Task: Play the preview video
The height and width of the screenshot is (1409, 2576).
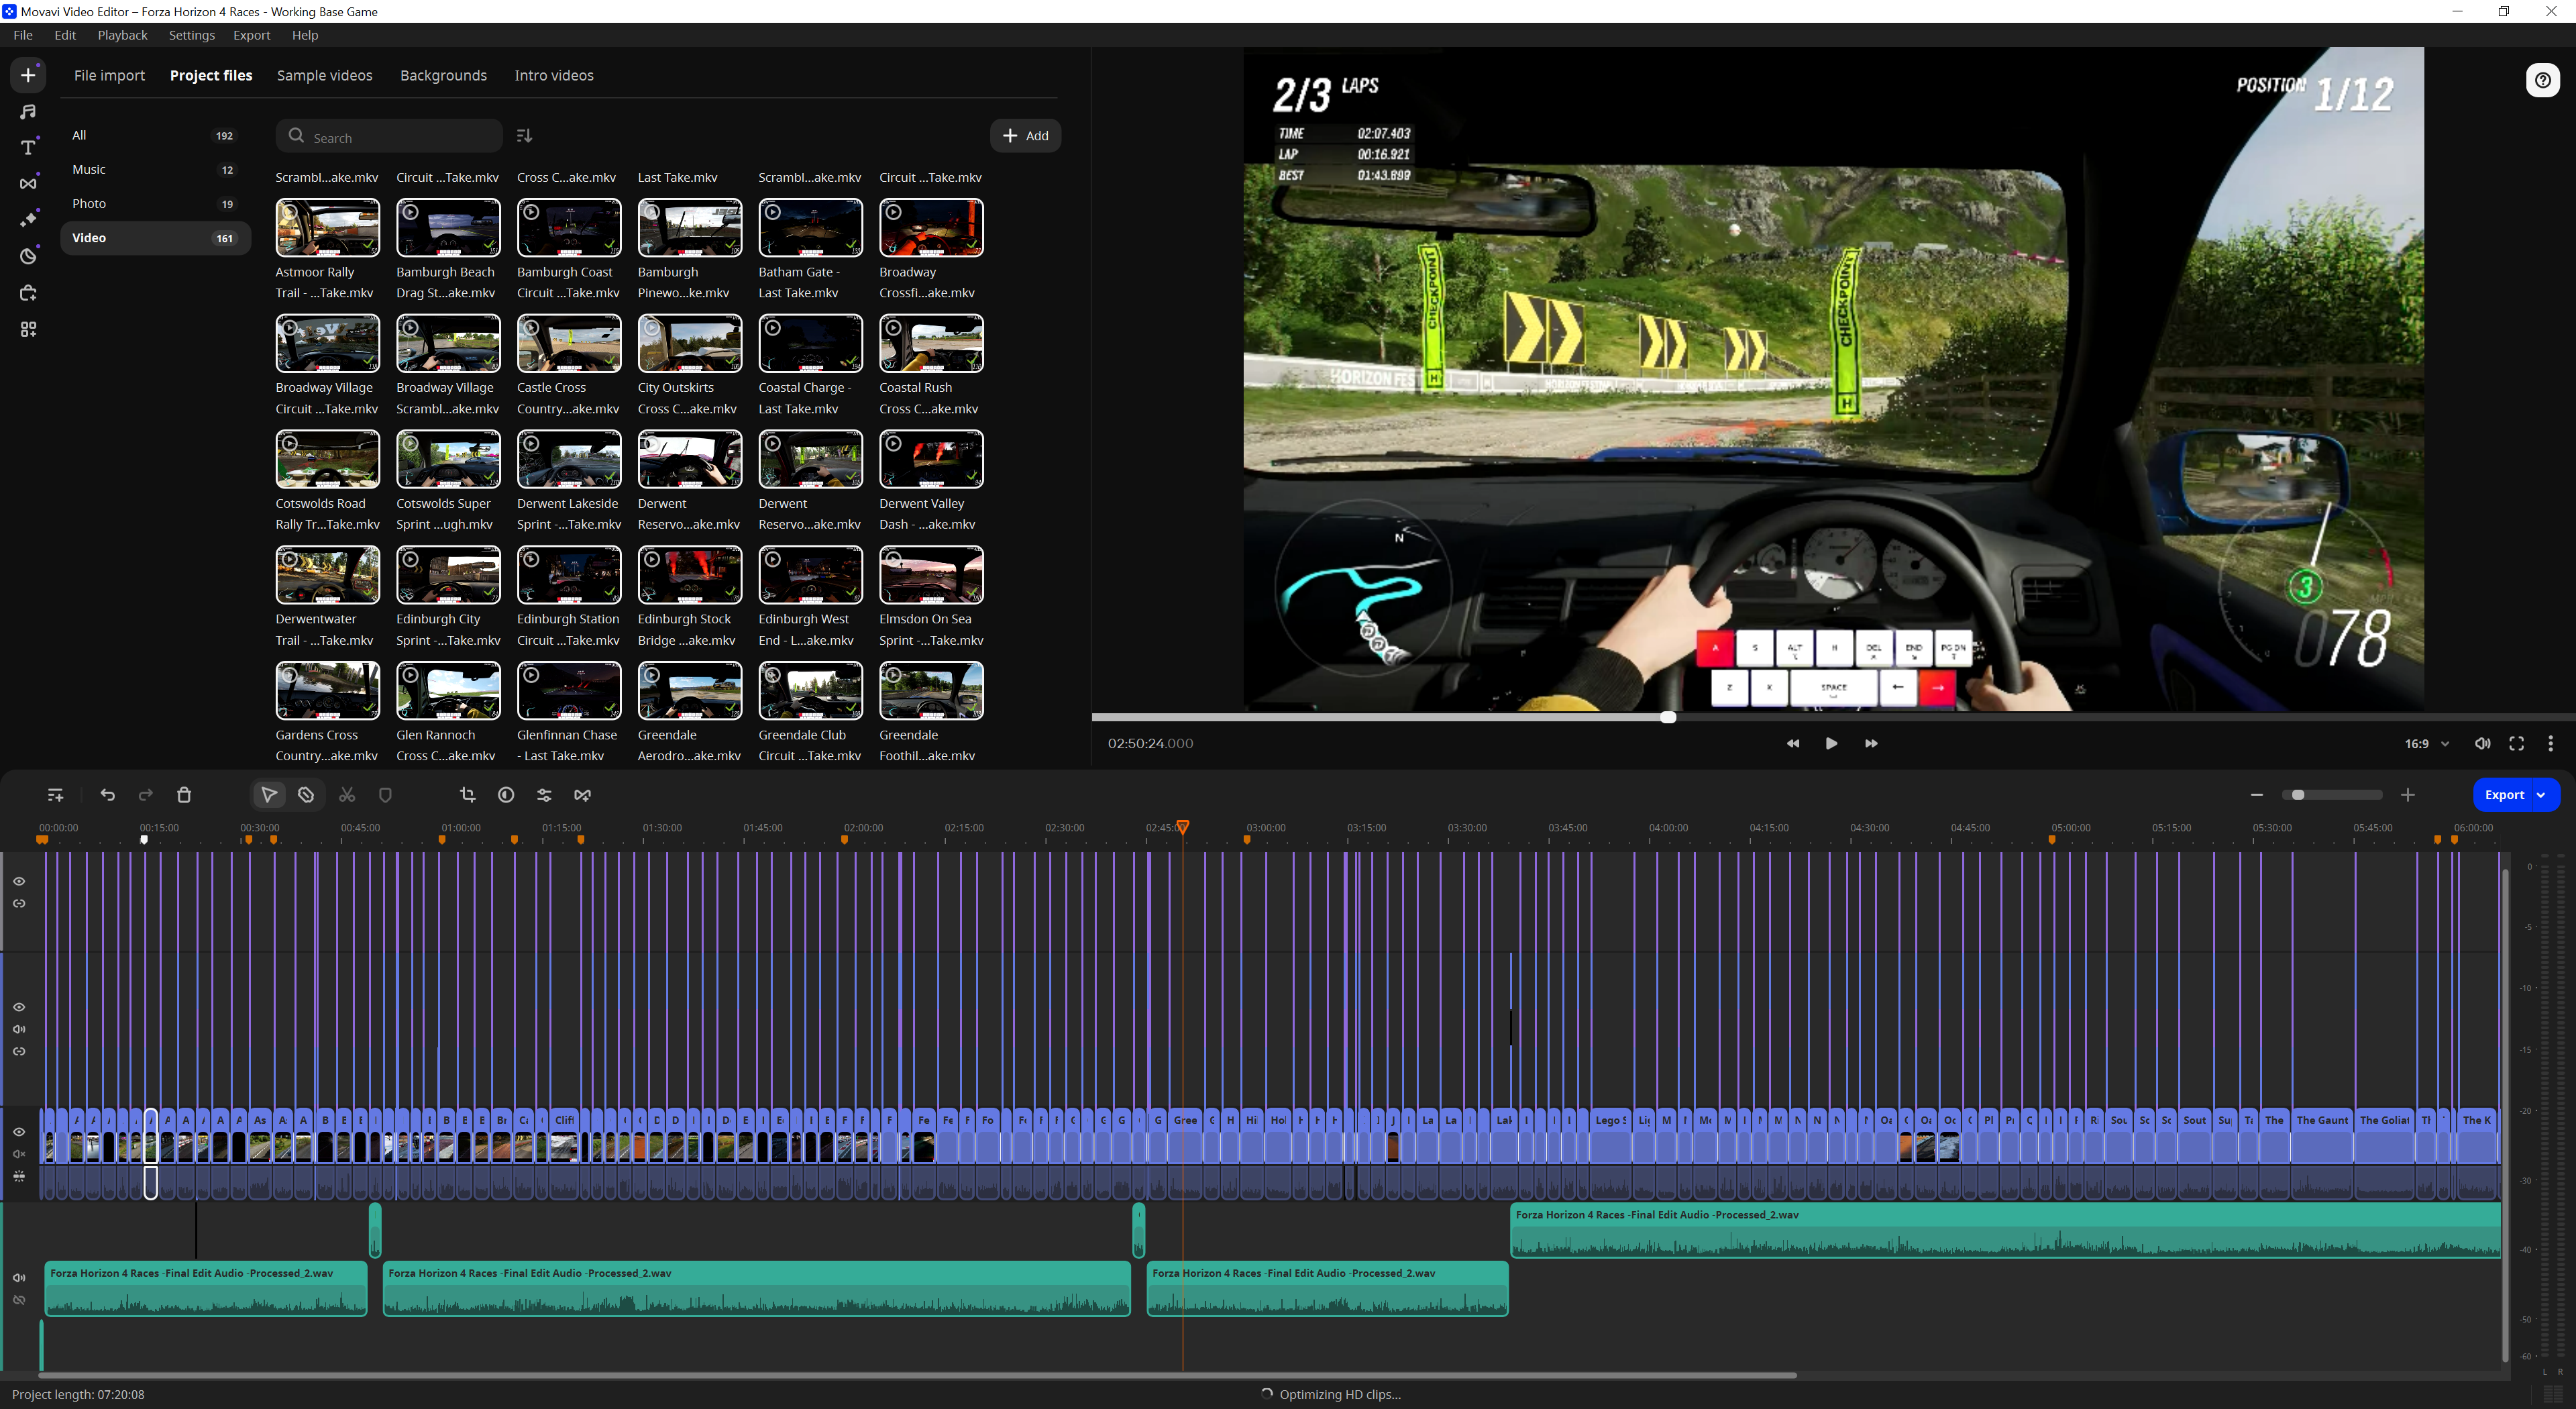Action: (1831, 743)
